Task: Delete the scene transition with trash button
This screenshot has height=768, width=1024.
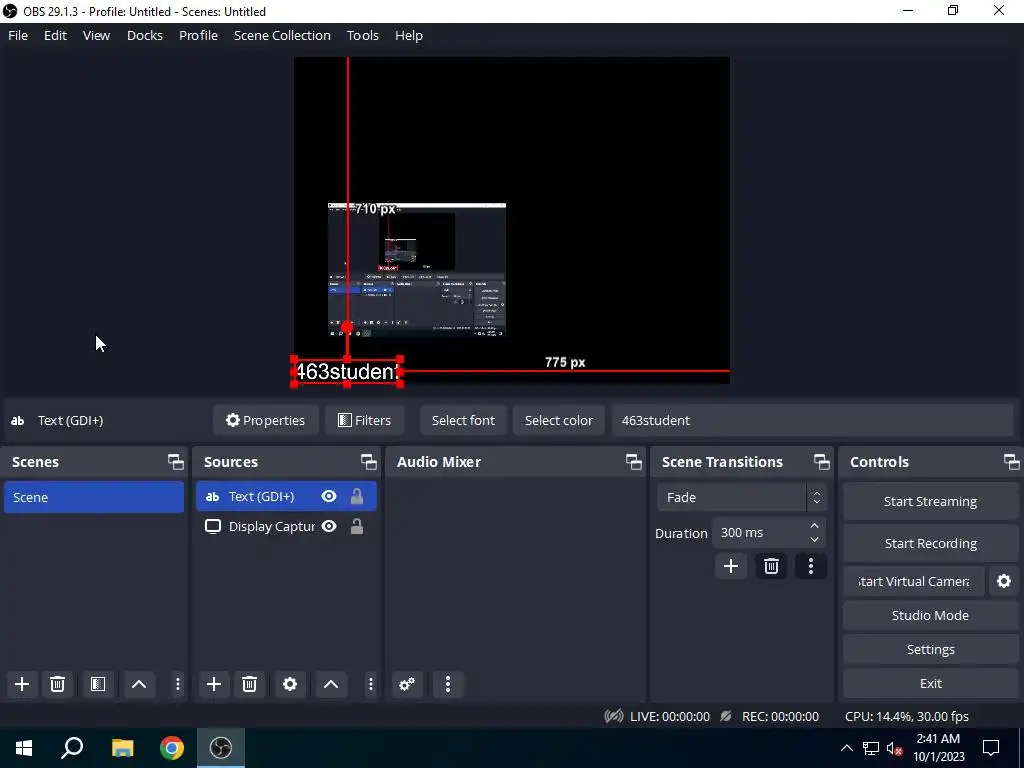Action: [x=771, y=566]
